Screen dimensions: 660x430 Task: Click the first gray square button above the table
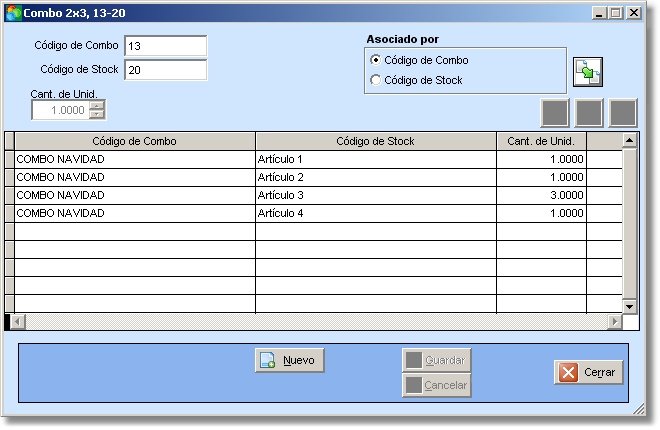pyautogui.click(x=555, y=112)
